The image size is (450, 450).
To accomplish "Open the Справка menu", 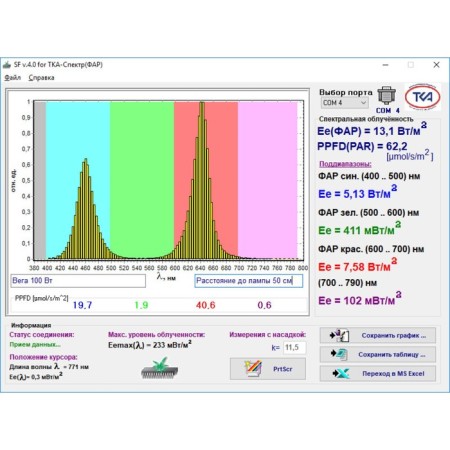I will [41, 78].
